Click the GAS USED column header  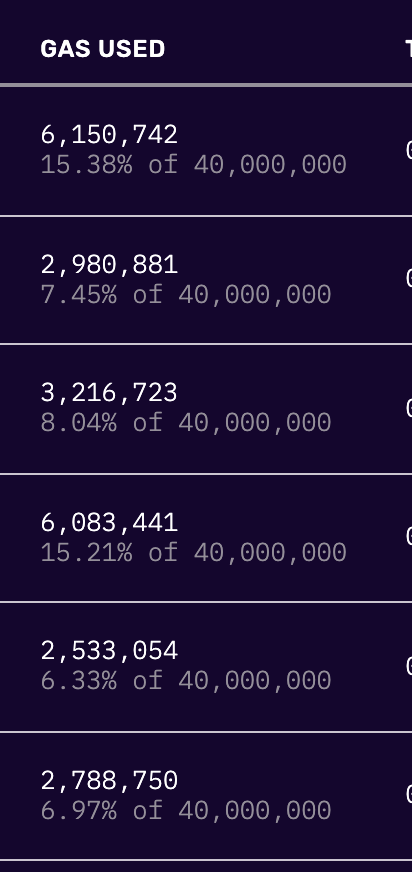[103, 49]
